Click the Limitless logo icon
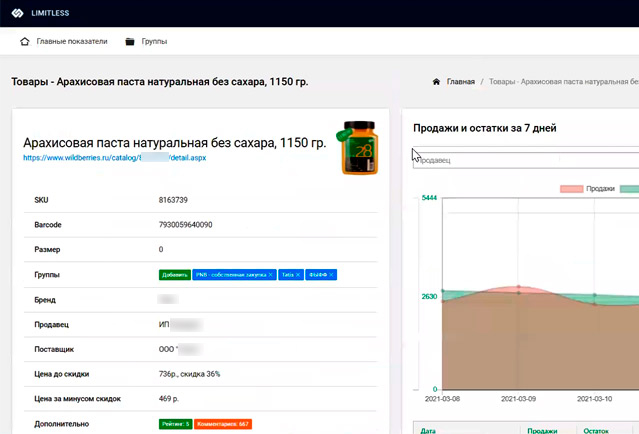The image size is (639, 434). point(17,13)
